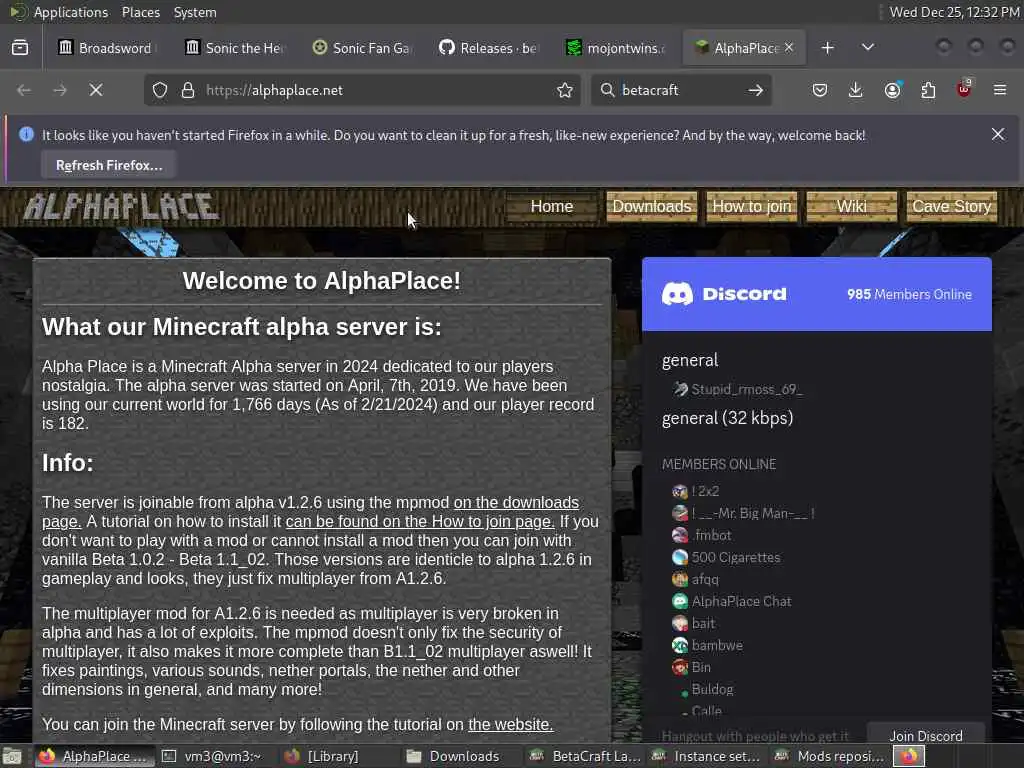Click the Firefox tray icon in taskbar
This screenshot has height=768, width=1024.
click(910, 756)
